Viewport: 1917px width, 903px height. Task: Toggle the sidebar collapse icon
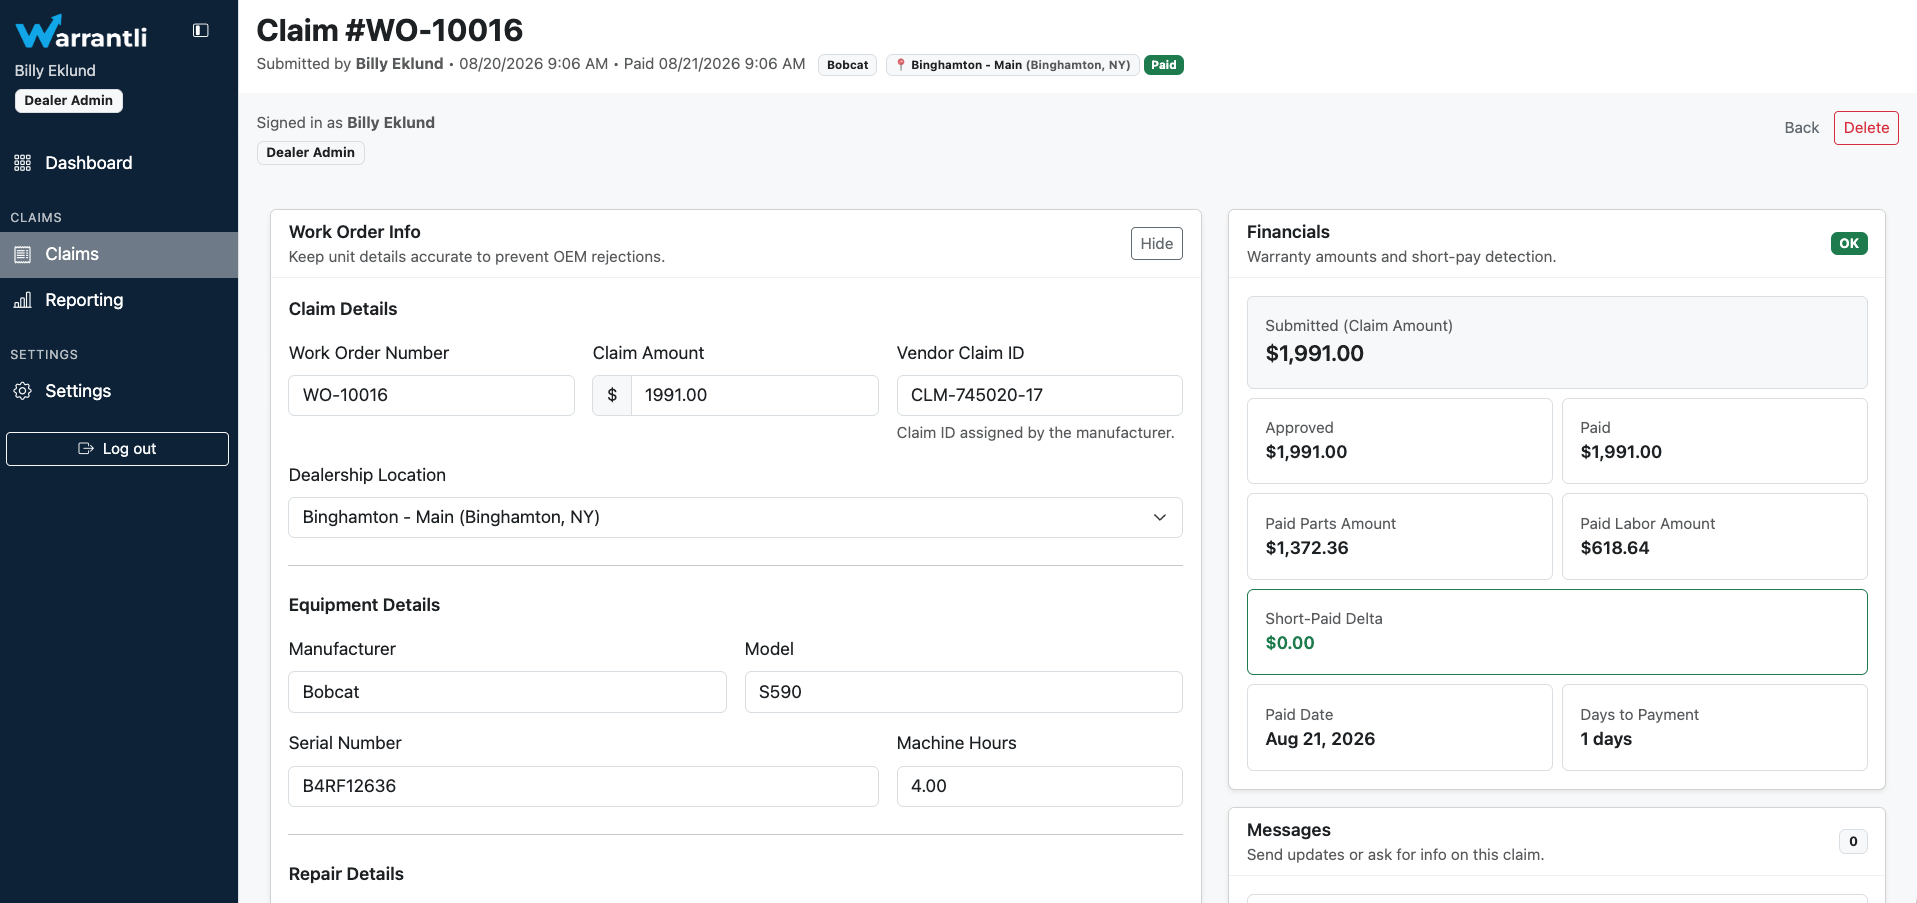pyautogui.click(x=201, y=30)
